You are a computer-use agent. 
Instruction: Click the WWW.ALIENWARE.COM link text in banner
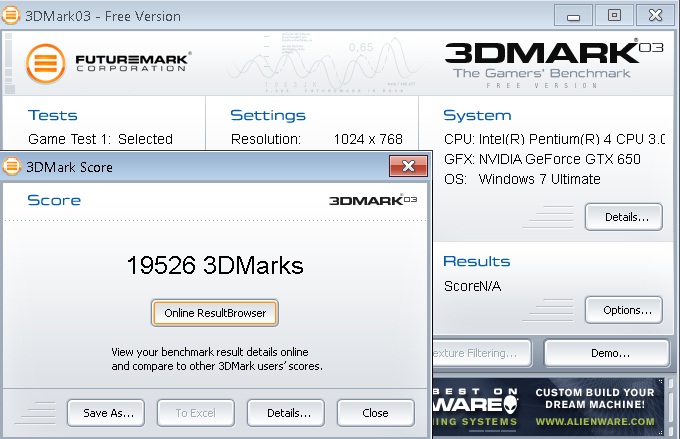(595, 421)
